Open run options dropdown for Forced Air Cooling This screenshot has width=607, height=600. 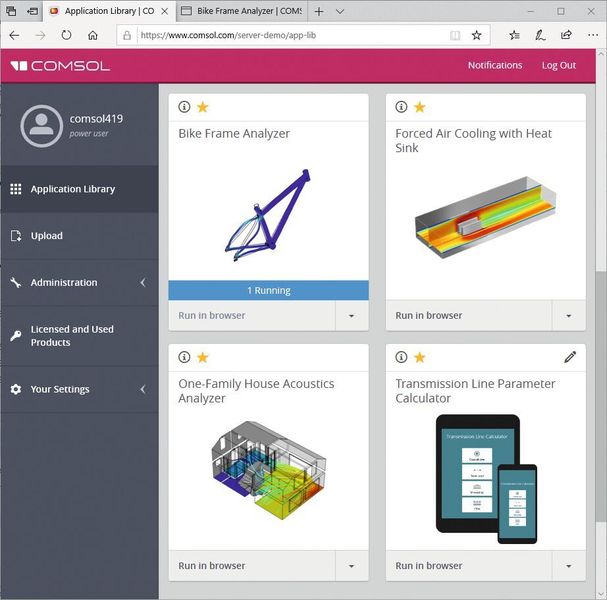point(568,315)
